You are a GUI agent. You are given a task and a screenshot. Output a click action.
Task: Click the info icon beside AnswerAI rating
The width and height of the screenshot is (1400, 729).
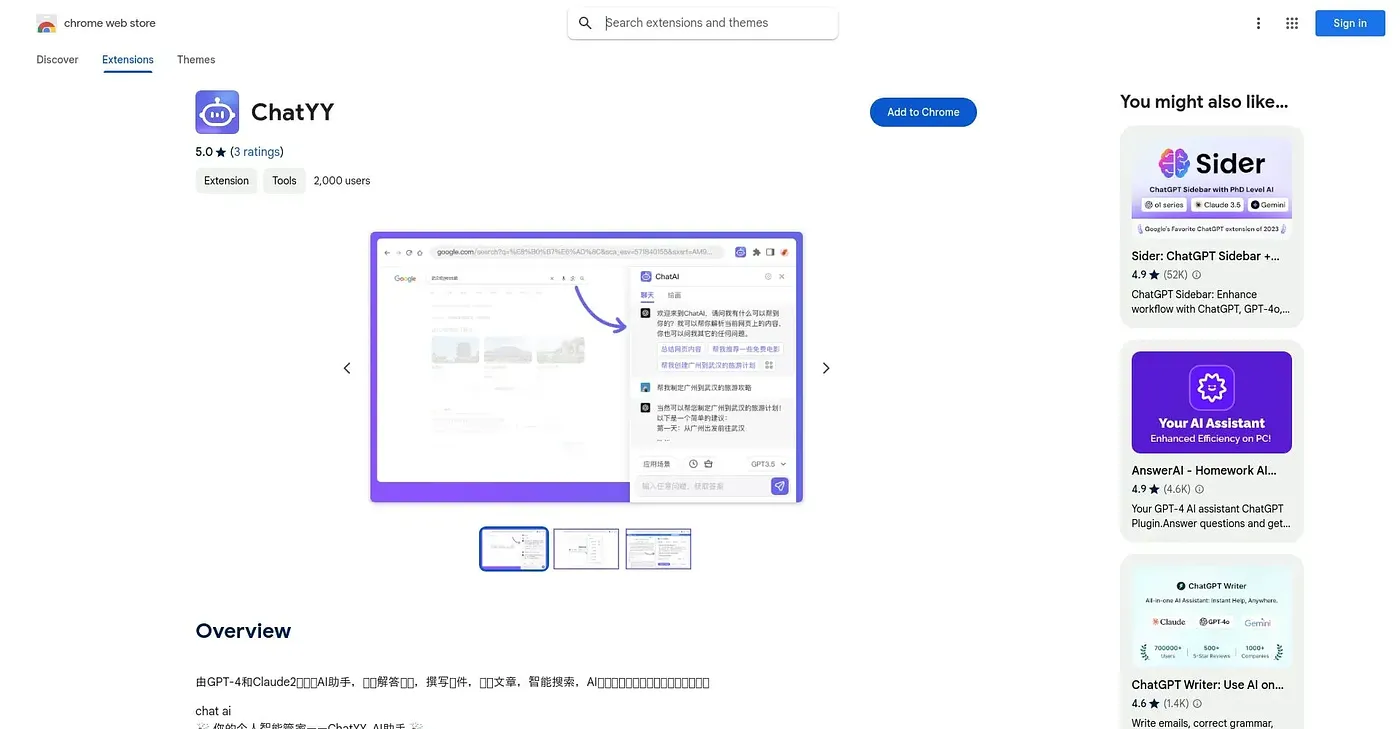[1200, 489]
